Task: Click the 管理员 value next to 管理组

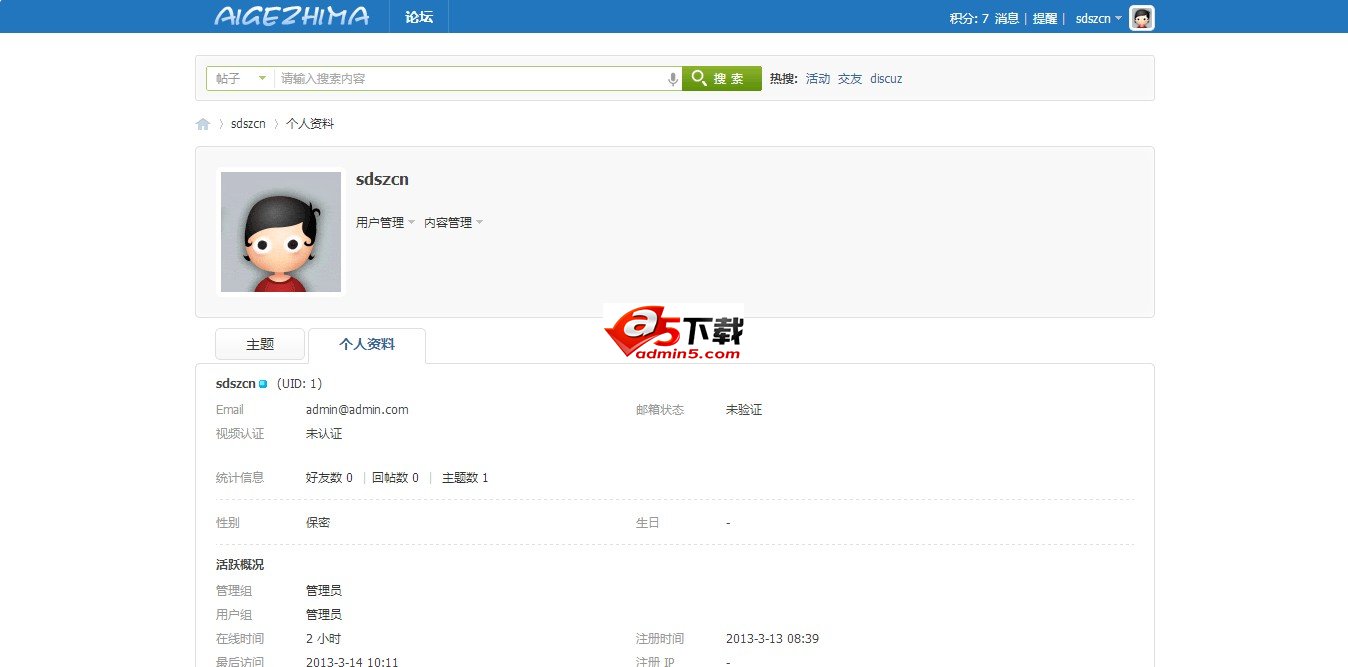Action: click(x=324, y=591)
